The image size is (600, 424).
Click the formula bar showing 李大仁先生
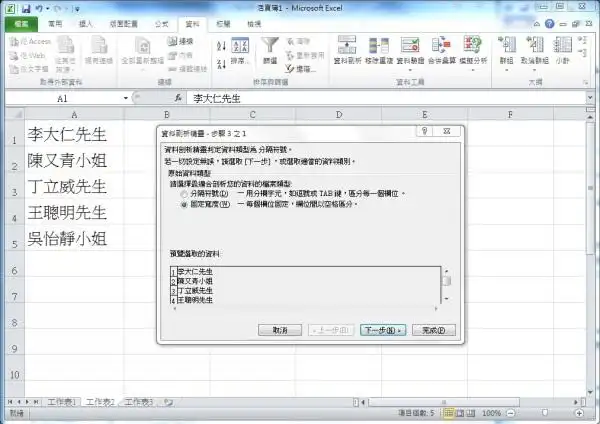click(x=386, y=98)
